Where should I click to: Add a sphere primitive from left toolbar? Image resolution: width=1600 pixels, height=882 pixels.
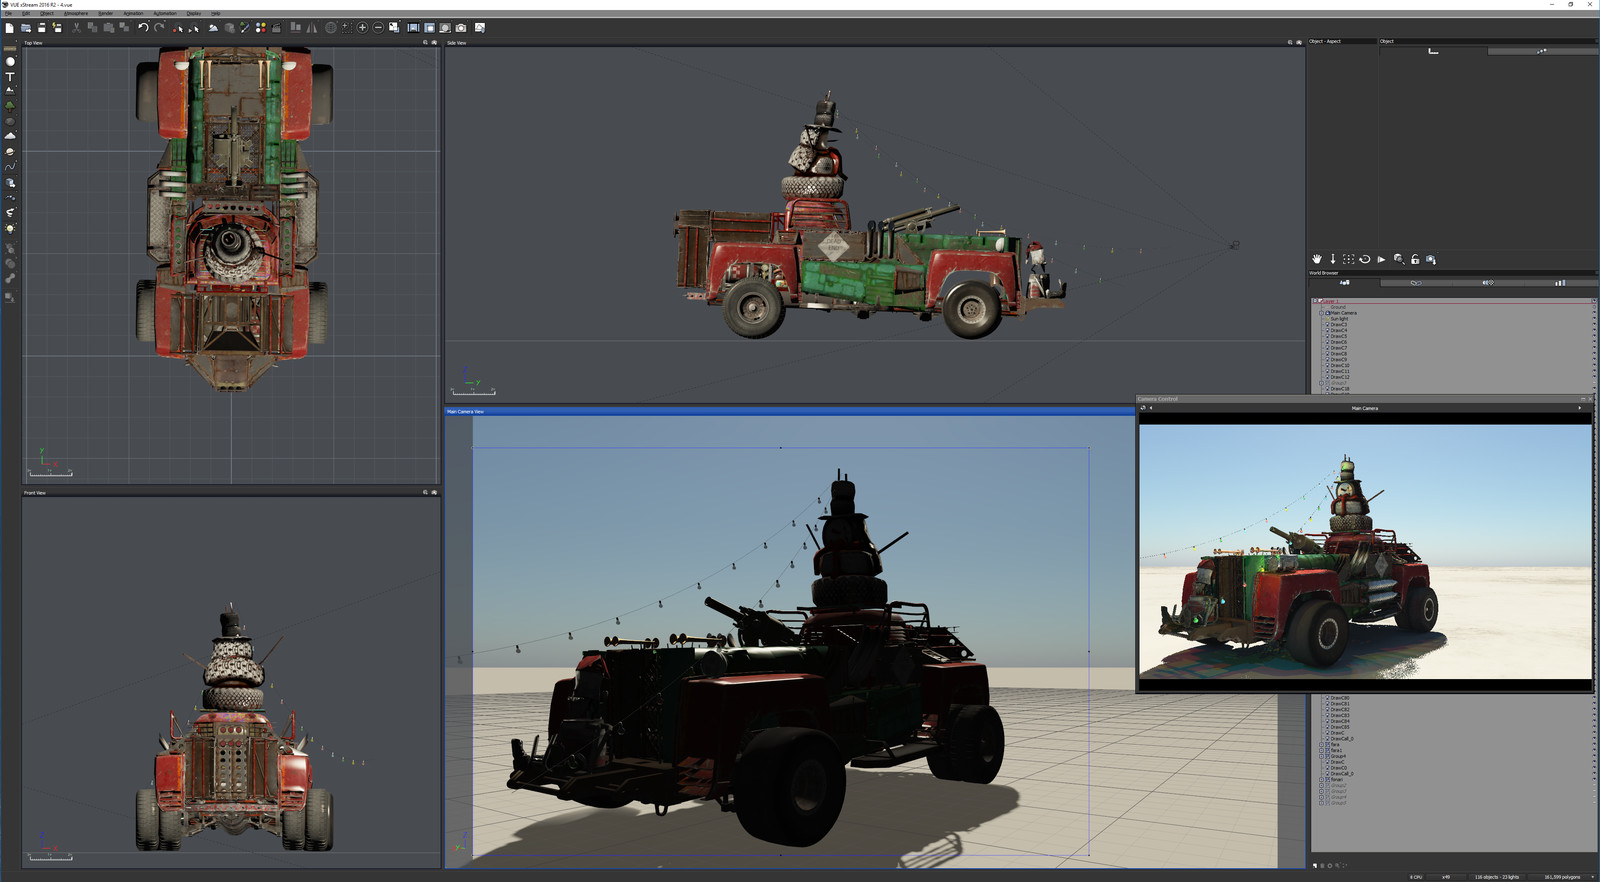[x=10, y=61]
